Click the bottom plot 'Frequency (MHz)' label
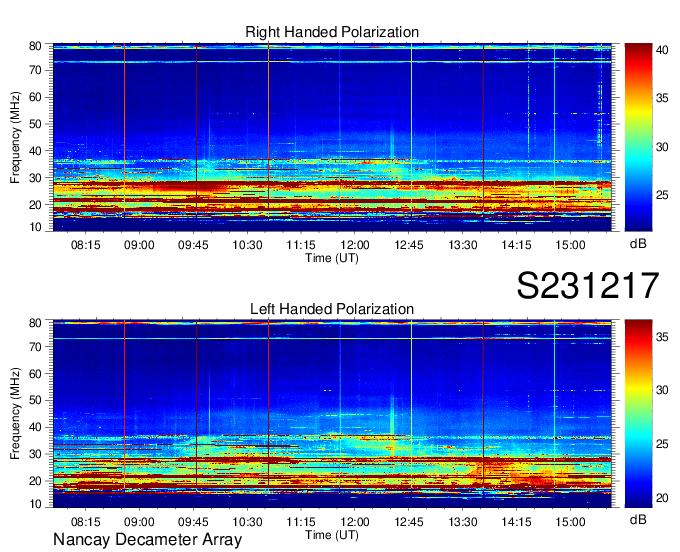The height and width of the screenshot is (552, 680). [x=15, y=414]
